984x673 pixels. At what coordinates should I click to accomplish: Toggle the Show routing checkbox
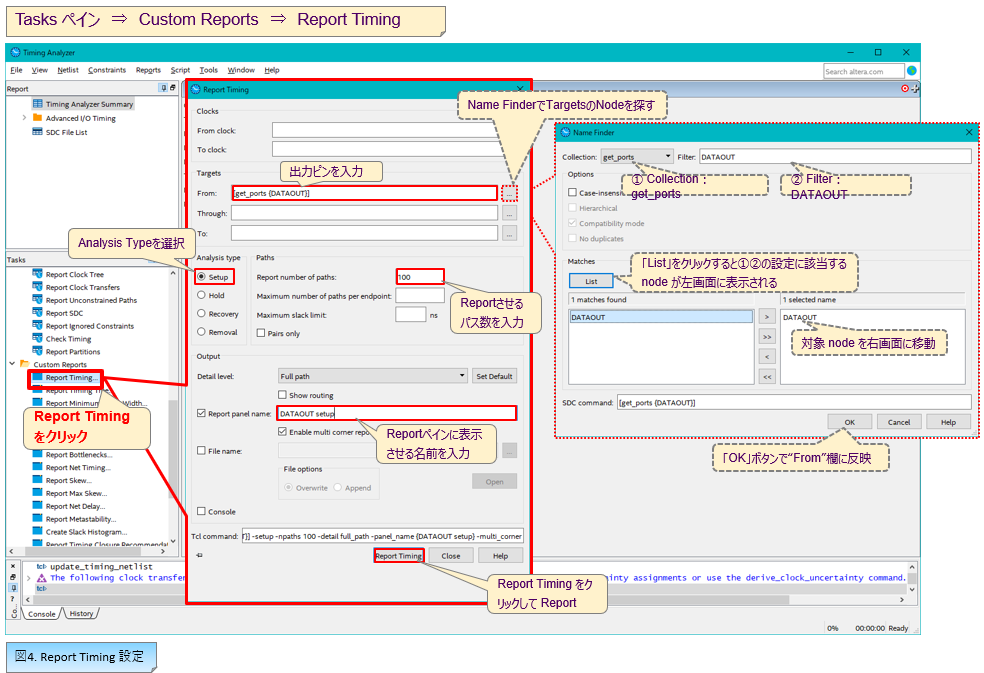[282, 395]
